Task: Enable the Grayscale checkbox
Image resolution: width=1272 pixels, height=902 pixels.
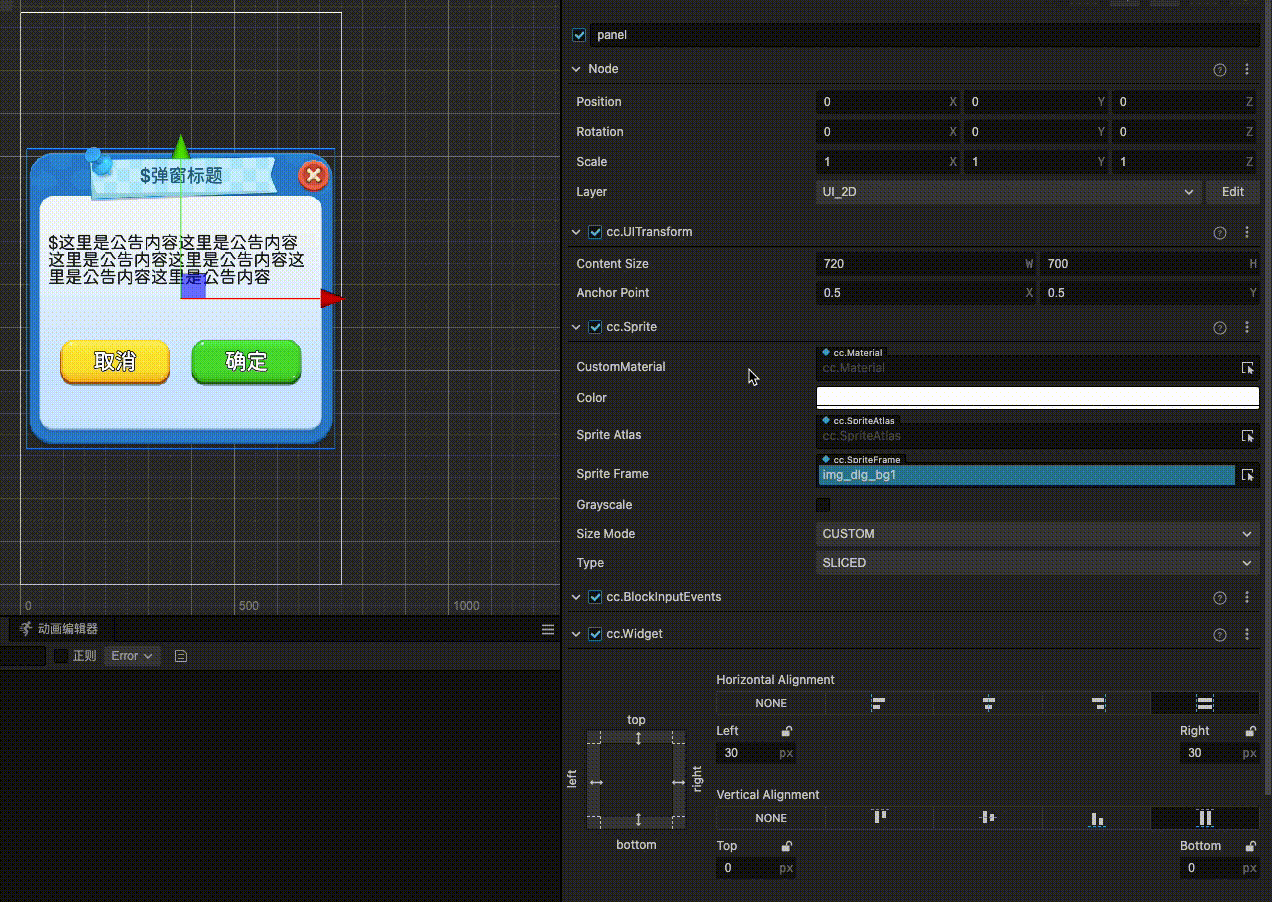Action: (x=823, y=505)
